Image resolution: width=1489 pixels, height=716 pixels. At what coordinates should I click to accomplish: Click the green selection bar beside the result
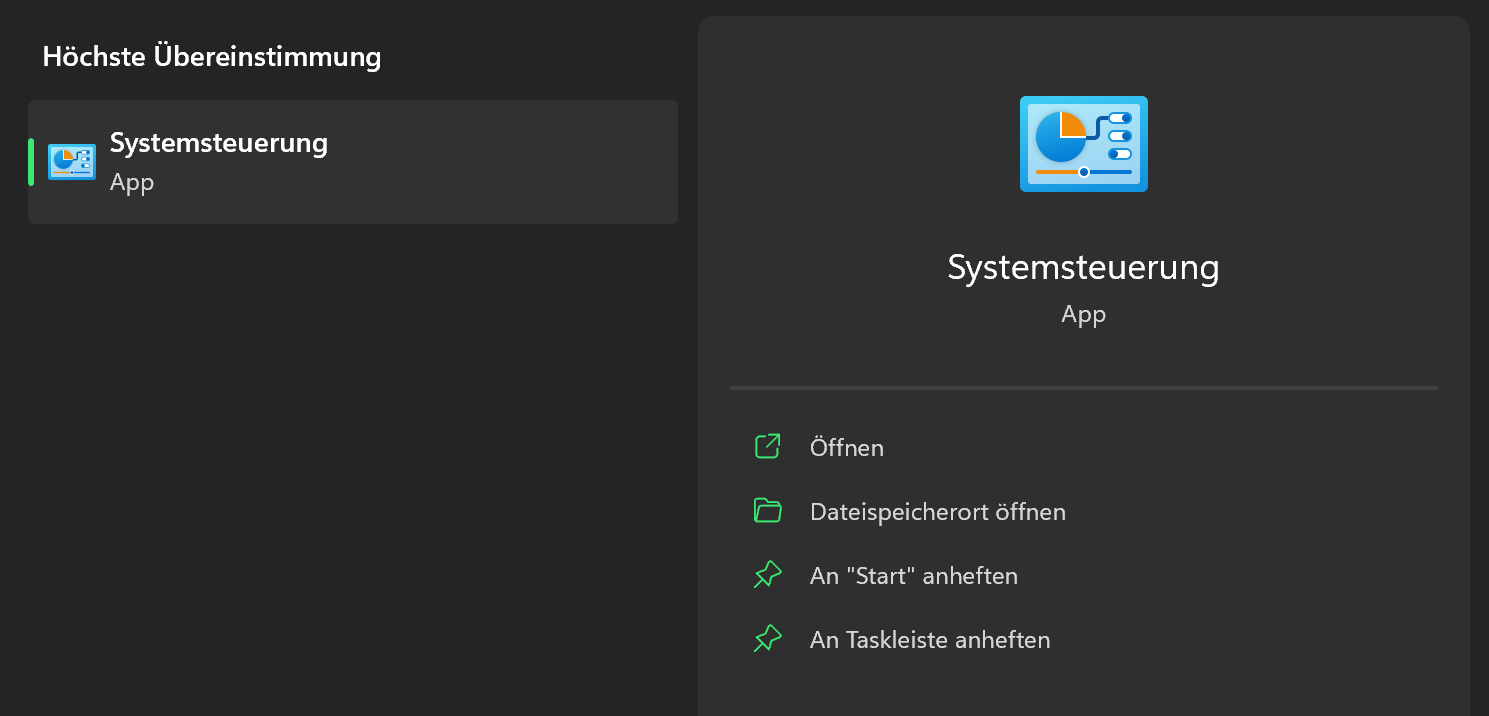coord(31,162)
